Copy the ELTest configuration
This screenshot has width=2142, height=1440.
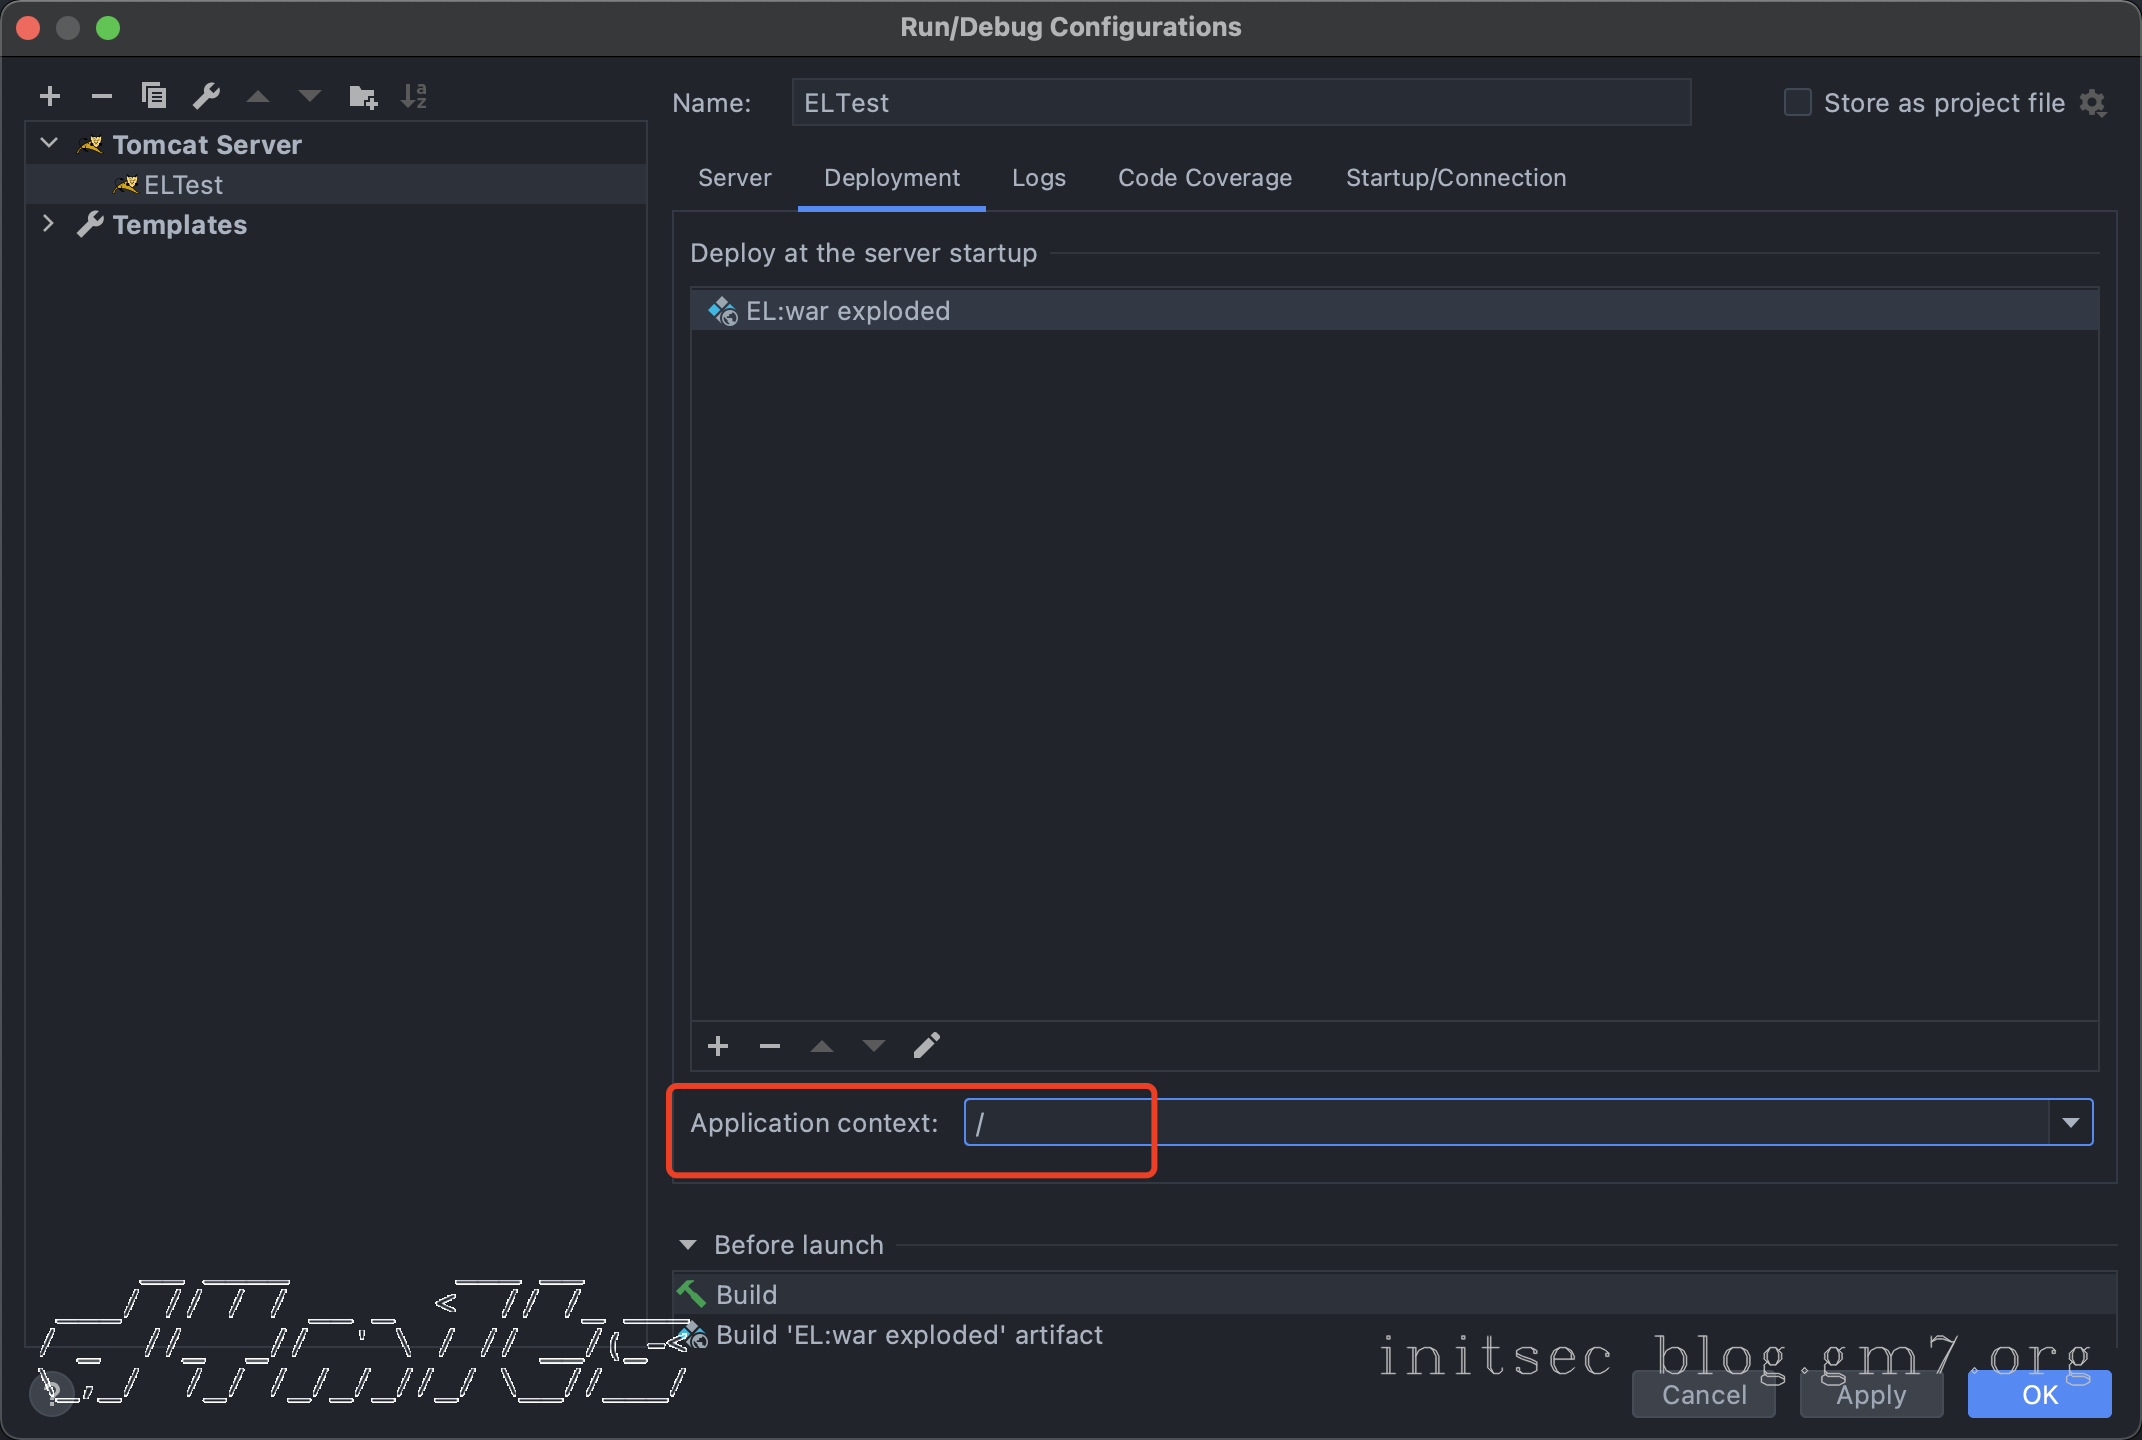tap(154, 96)
